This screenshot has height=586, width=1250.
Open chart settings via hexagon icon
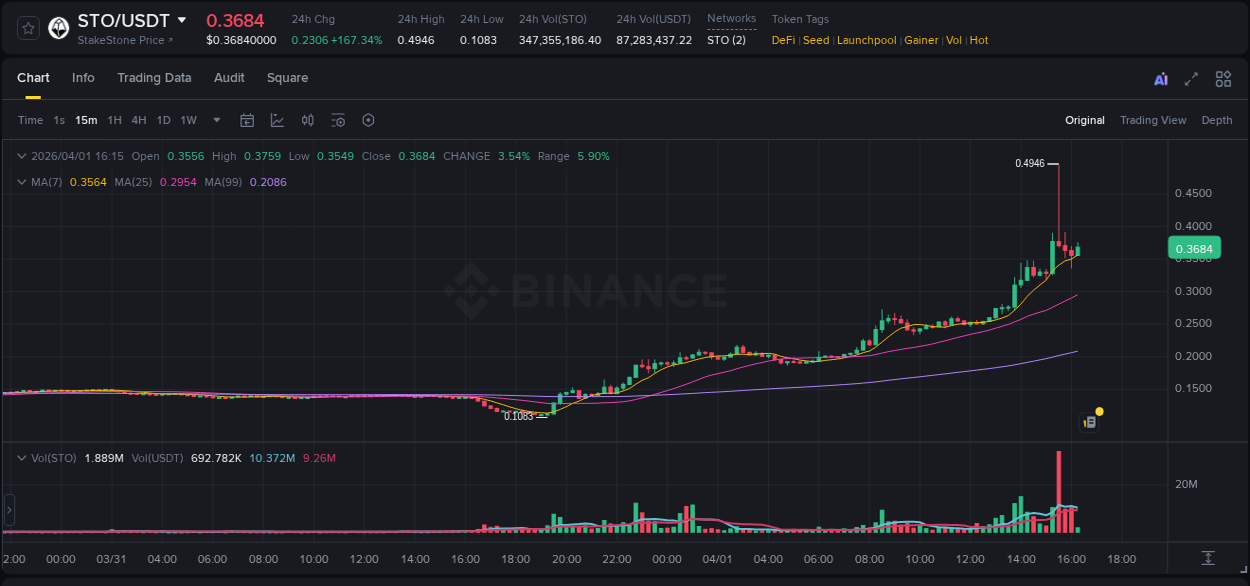[x=368, y=120]
